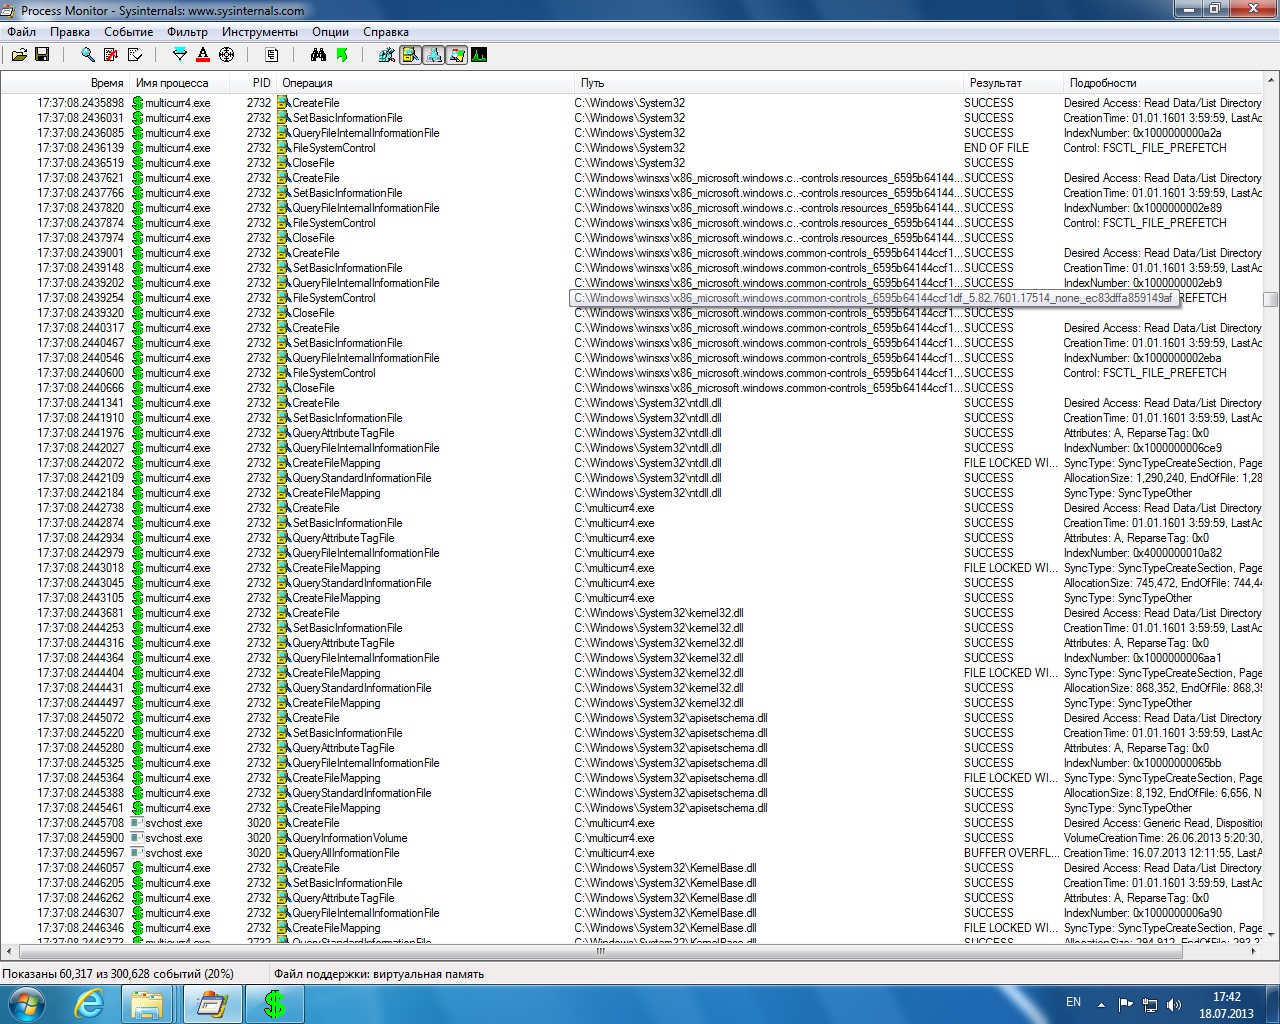The image size is (1280, 1024).
Task: Open the Справка menu
Action: point(386,32)
